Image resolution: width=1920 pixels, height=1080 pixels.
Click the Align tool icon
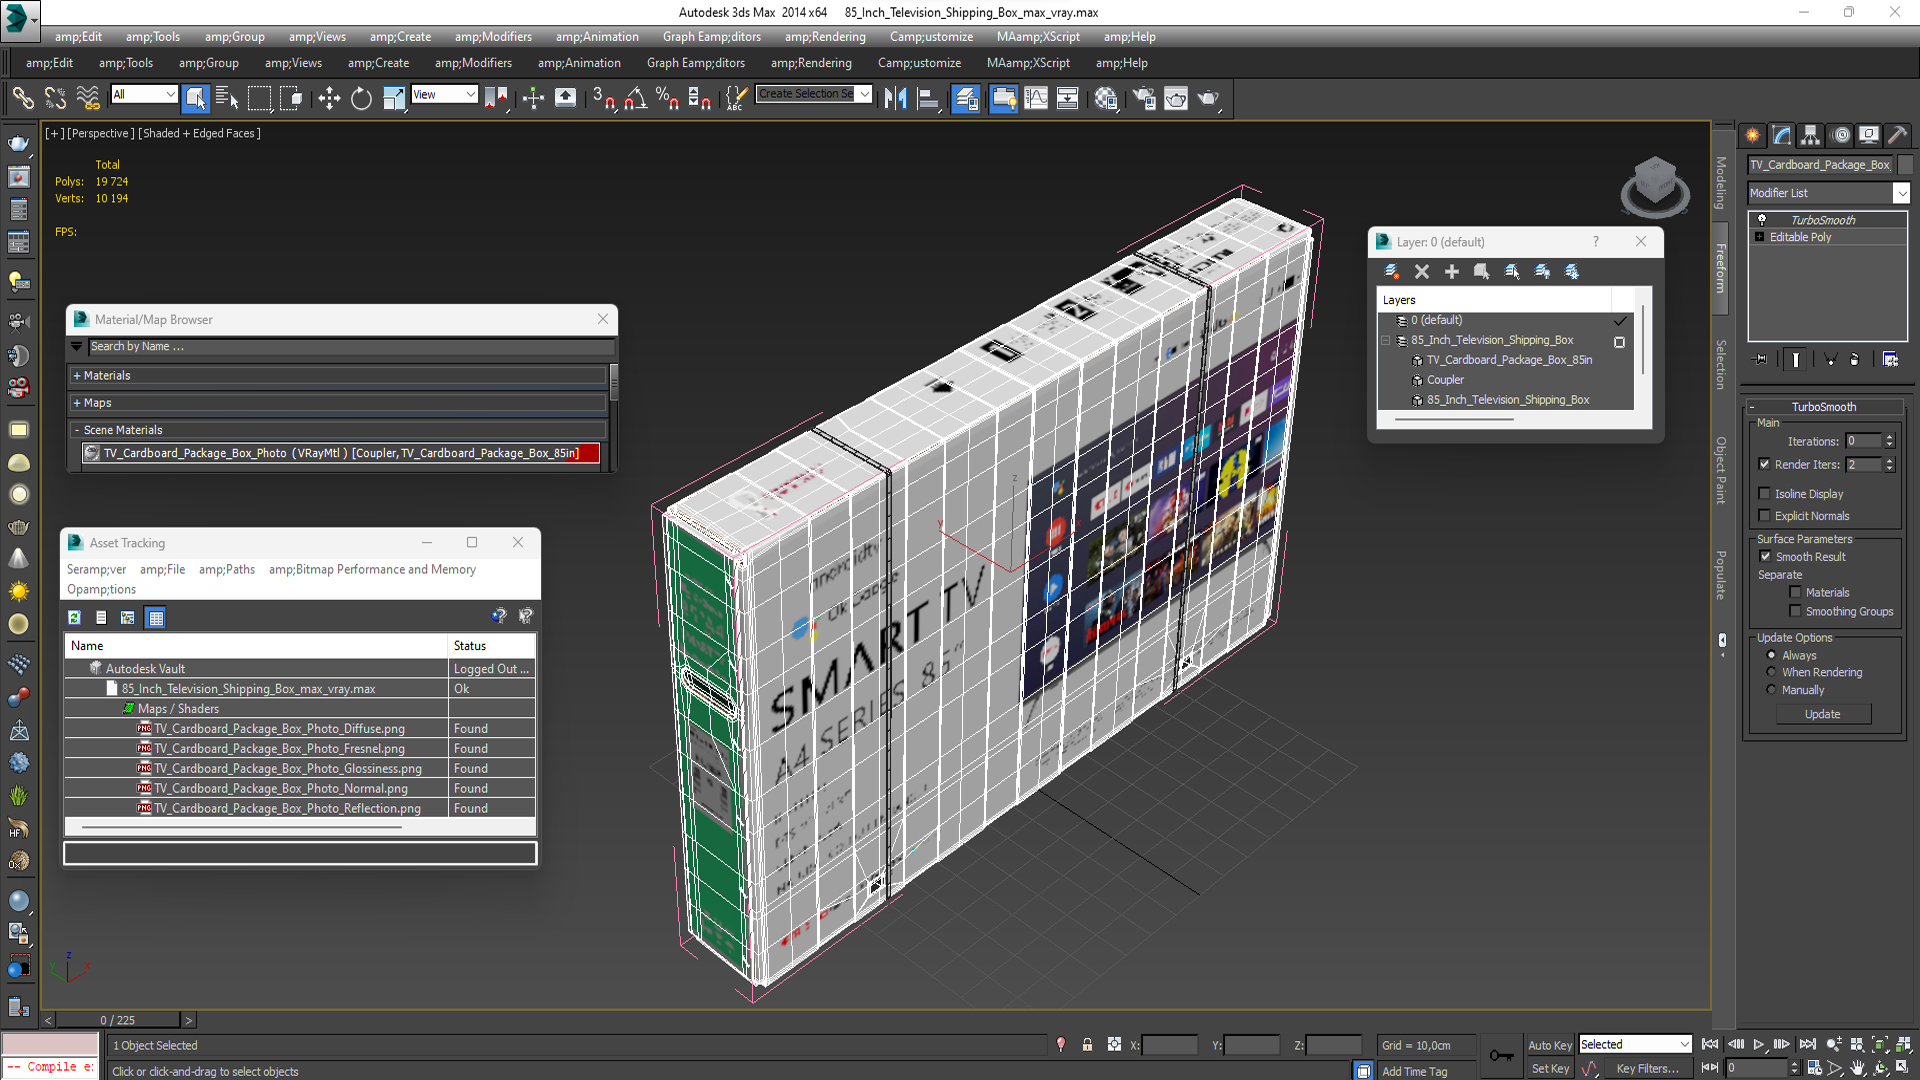[x=928, y=98]
